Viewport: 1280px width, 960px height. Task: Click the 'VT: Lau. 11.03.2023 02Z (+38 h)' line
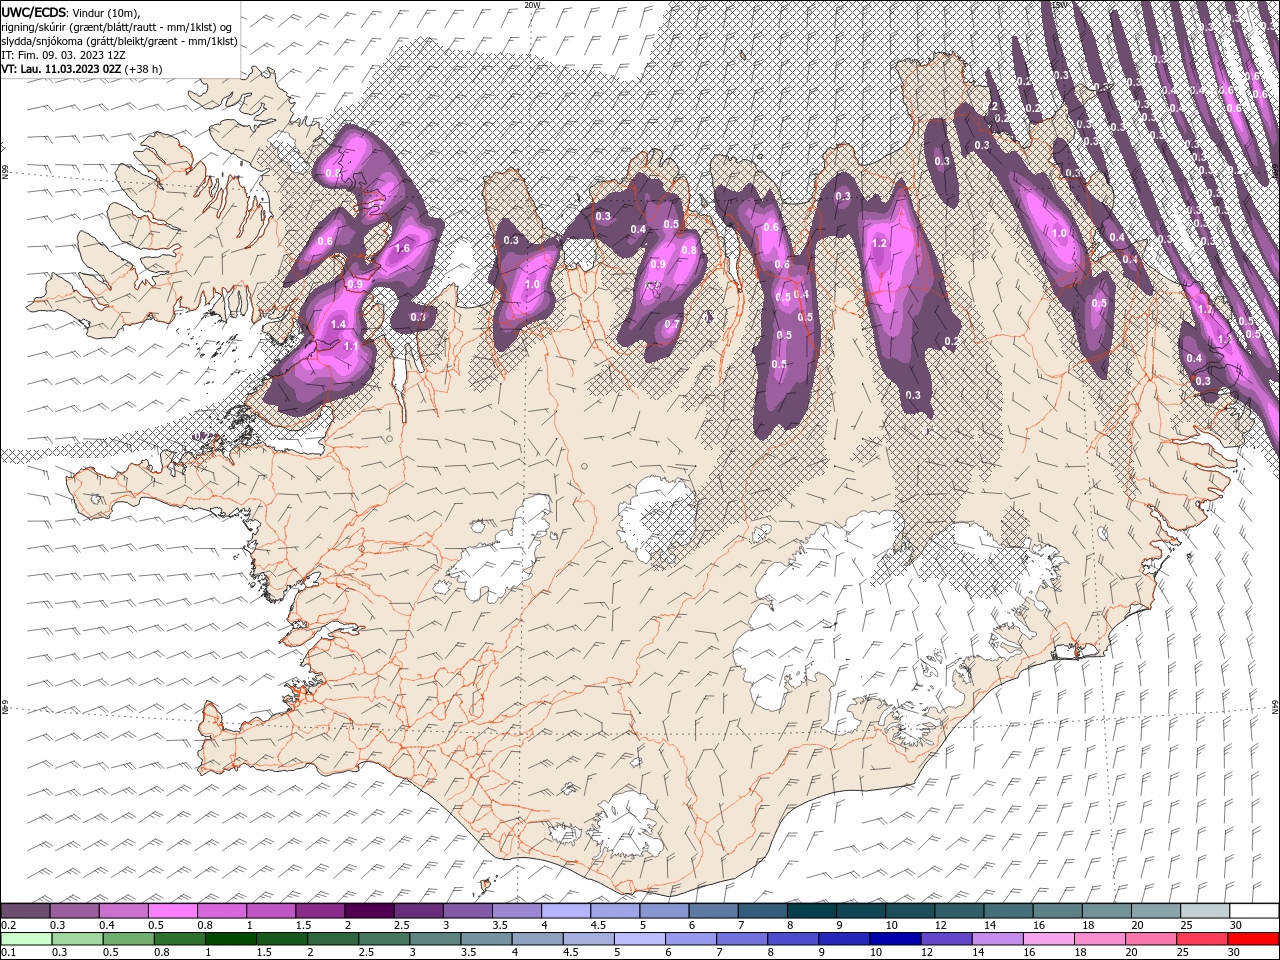pyautogui.click(x=82, y=69)
